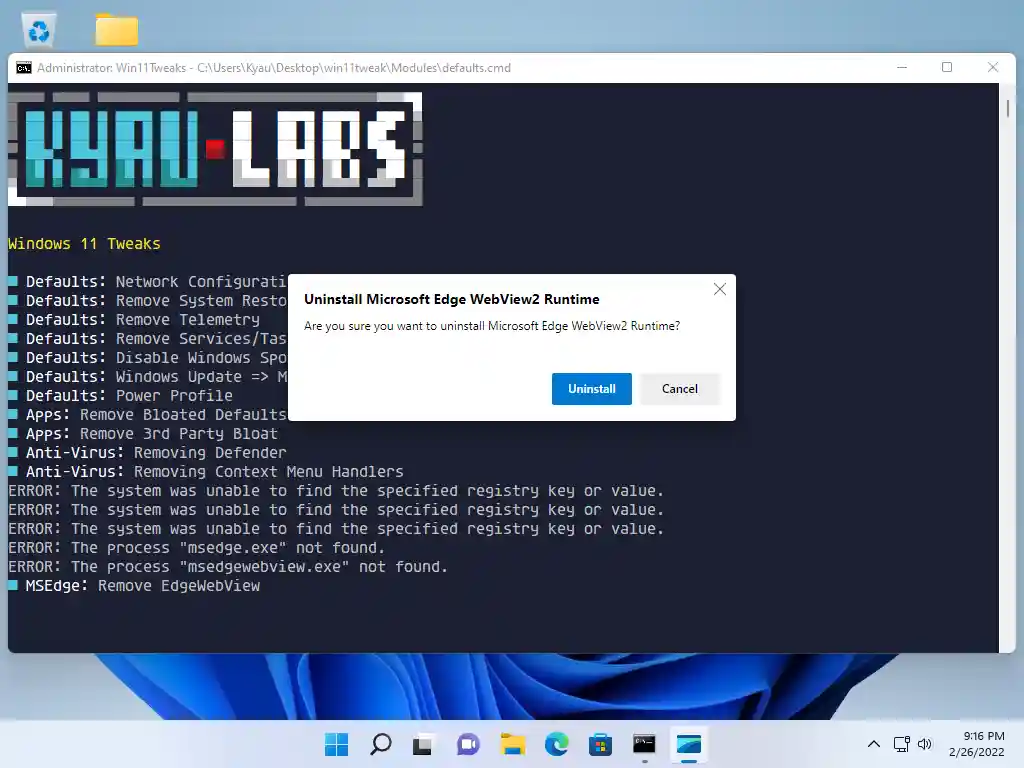Open Microsoft Store from the taskbar
1024x768 pixels.
click(600, 744)
